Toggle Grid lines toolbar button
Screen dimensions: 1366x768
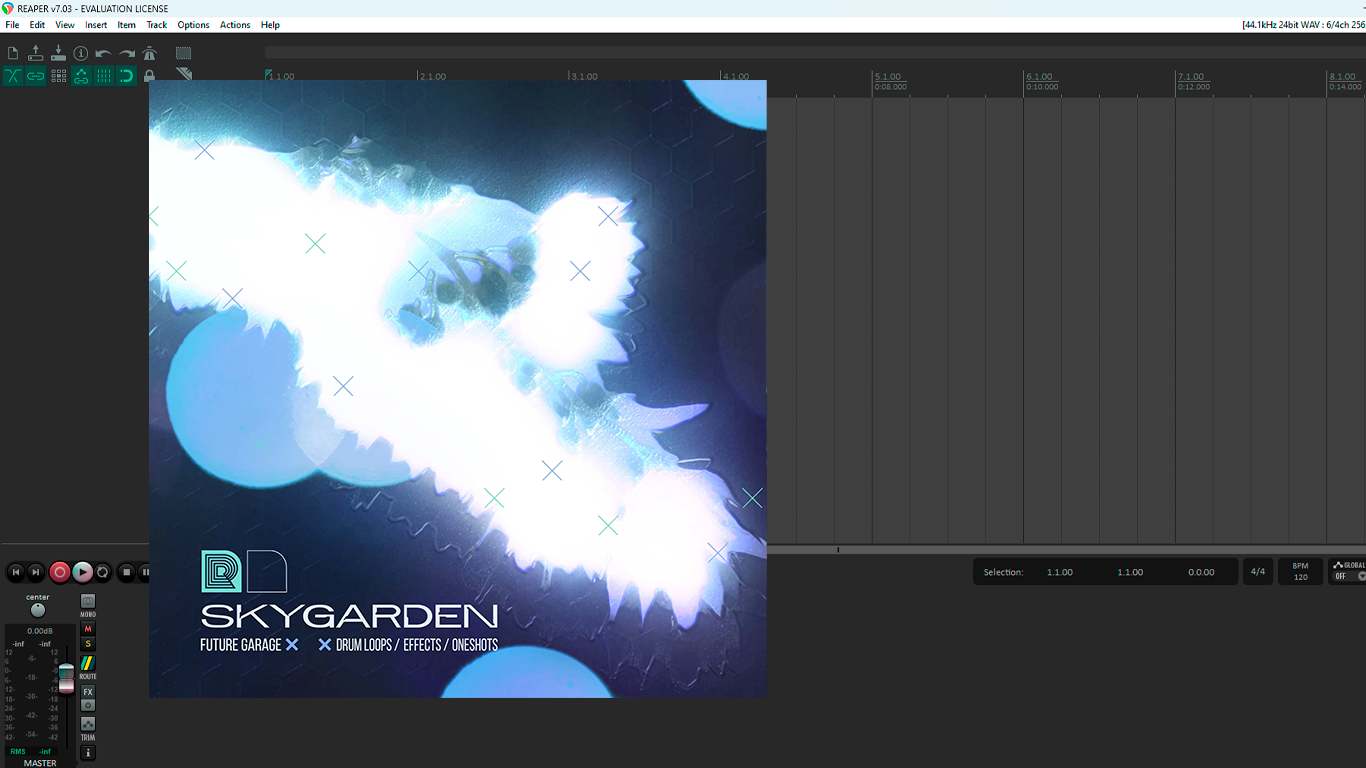click(x=104, y=76)
